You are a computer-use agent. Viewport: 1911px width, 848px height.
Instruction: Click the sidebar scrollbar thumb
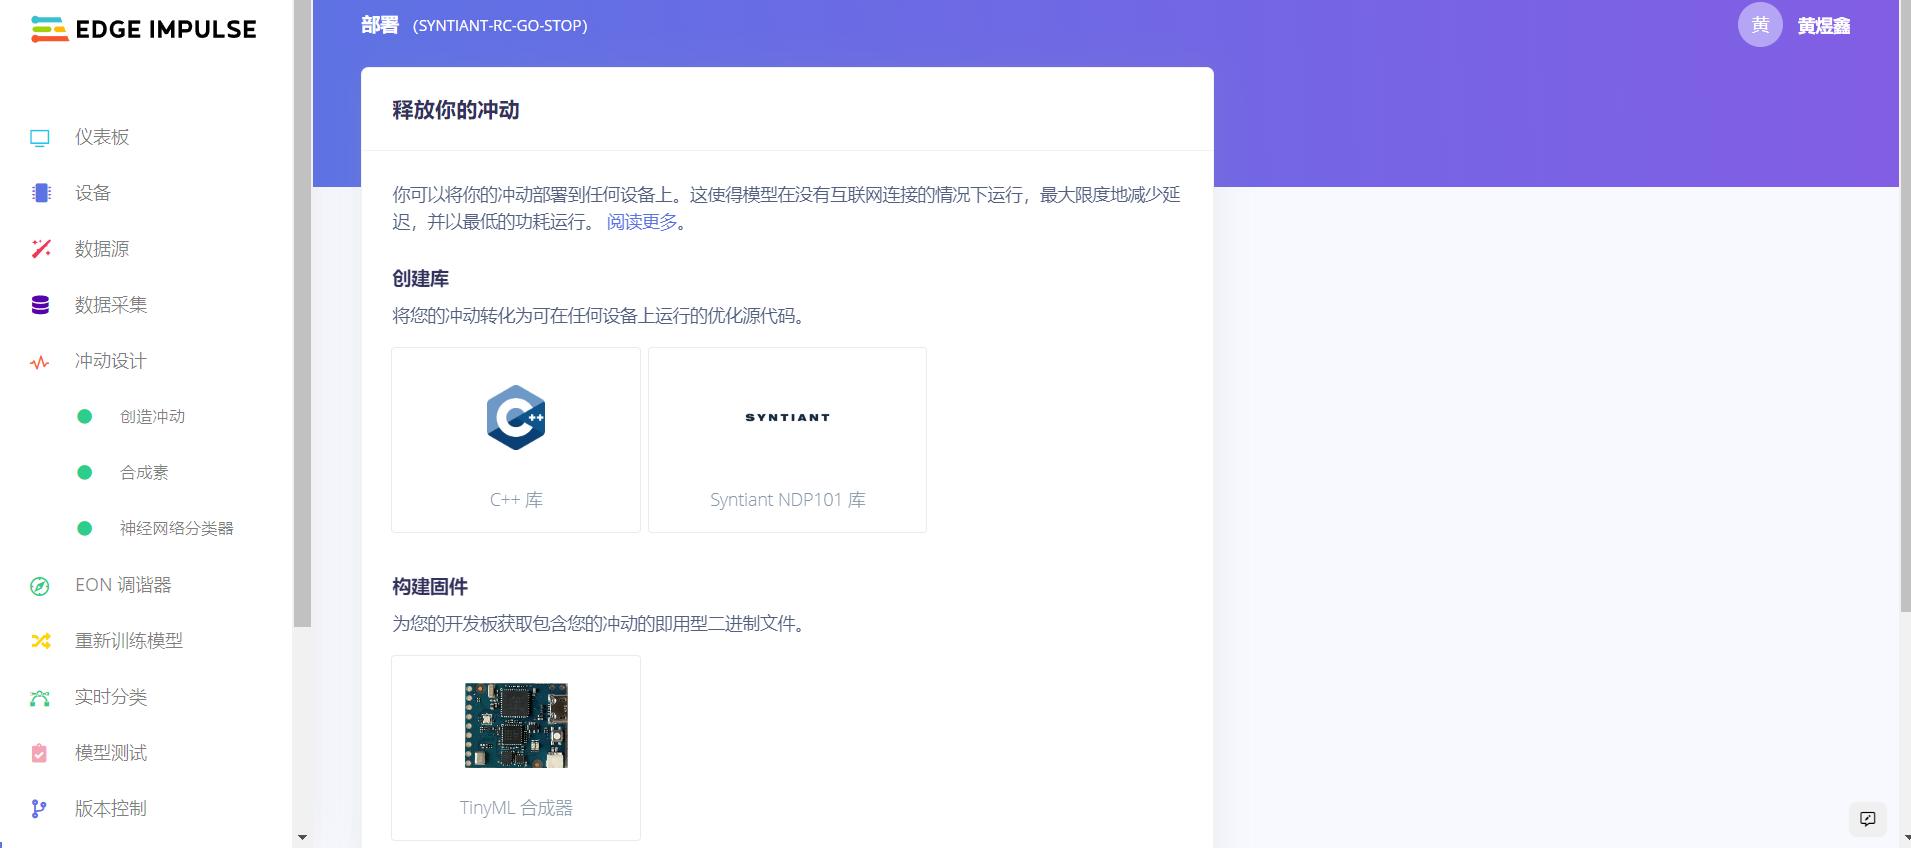pos(302,313)
